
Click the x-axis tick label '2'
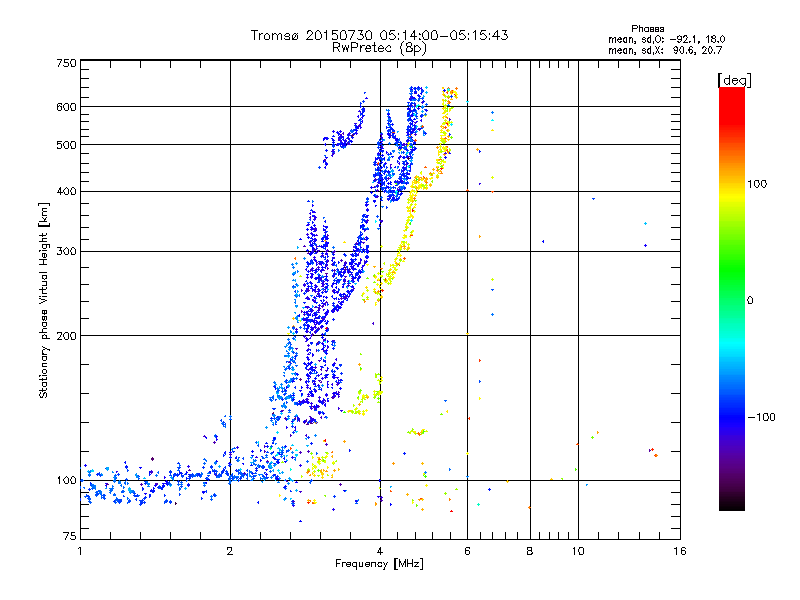click(230, 551)
